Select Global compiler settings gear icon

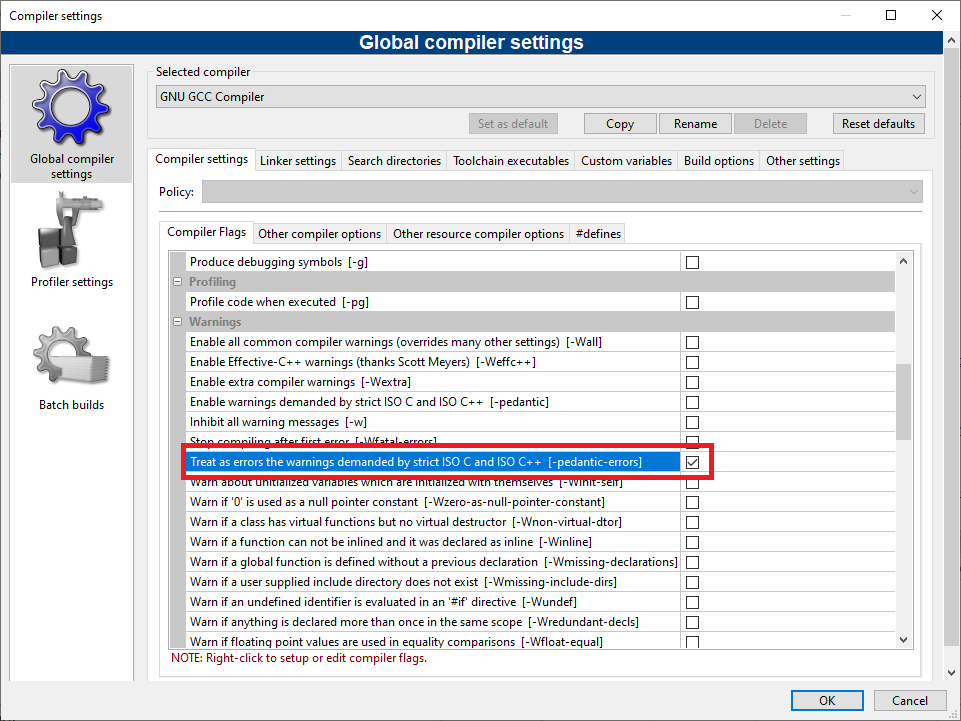tap(71, 109)
